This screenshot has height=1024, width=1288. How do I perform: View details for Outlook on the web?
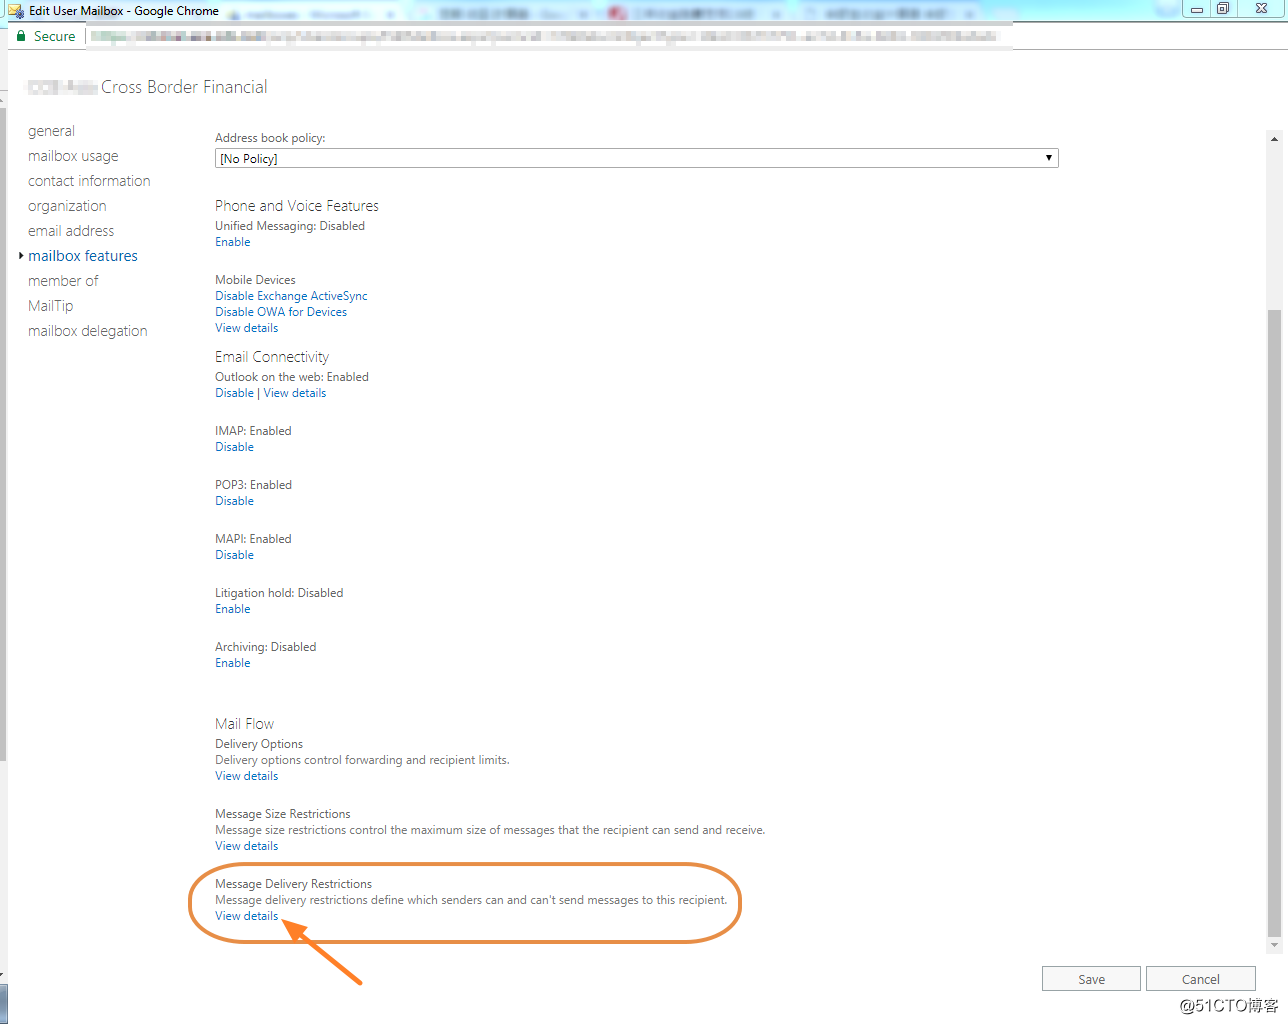click(x=295, y=393)
